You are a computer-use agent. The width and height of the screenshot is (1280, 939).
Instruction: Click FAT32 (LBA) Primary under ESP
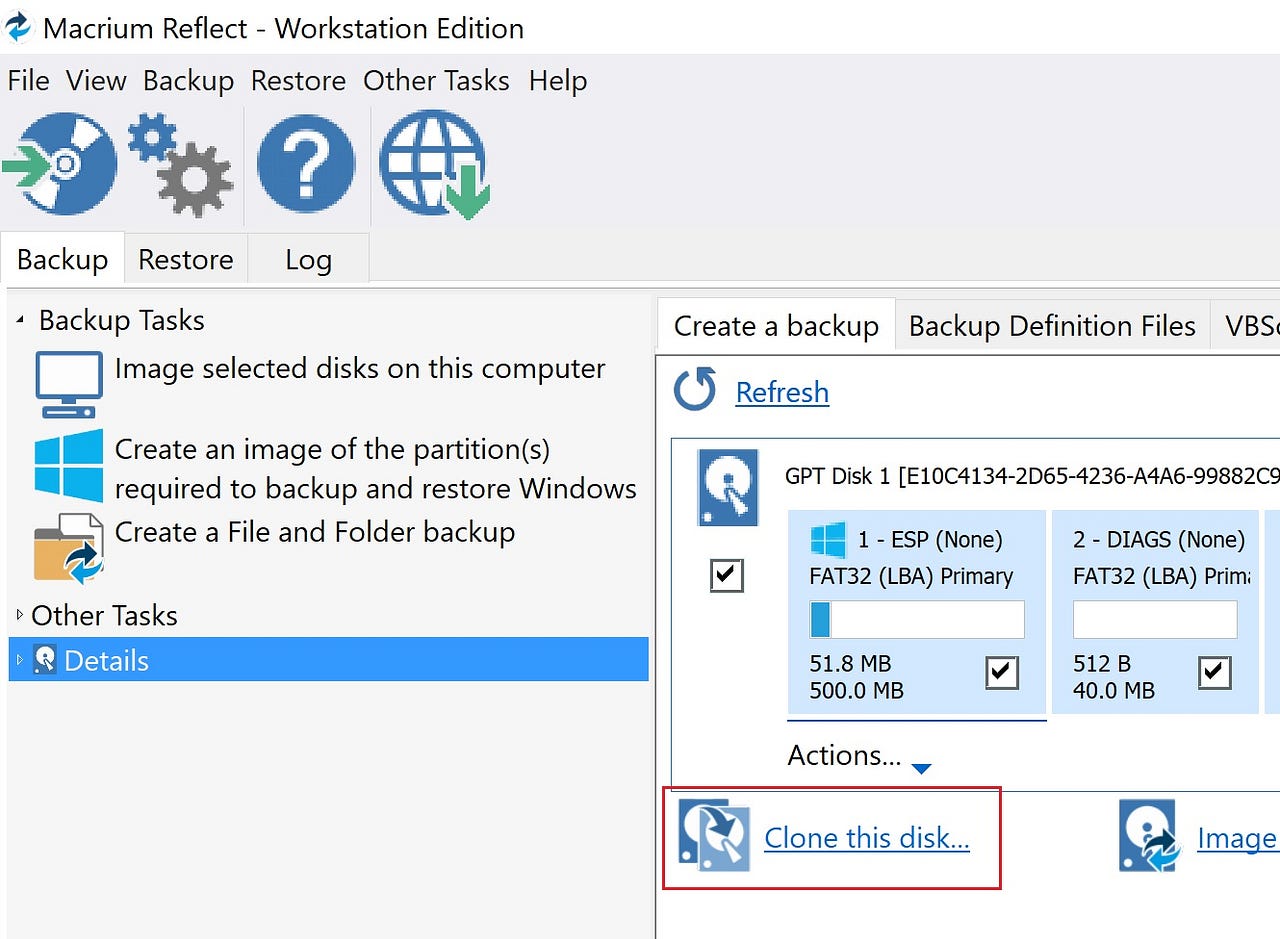pos(911,576)
